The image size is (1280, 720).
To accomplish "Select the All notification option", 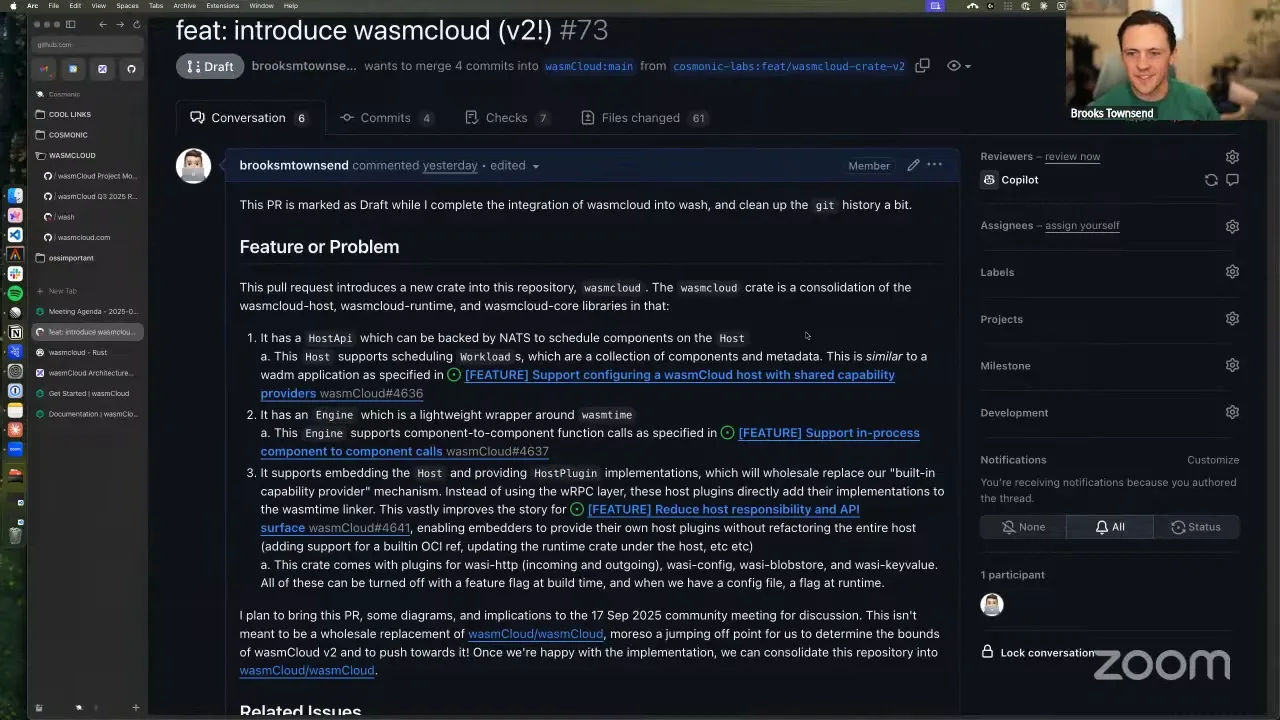I will [1110, 527].
